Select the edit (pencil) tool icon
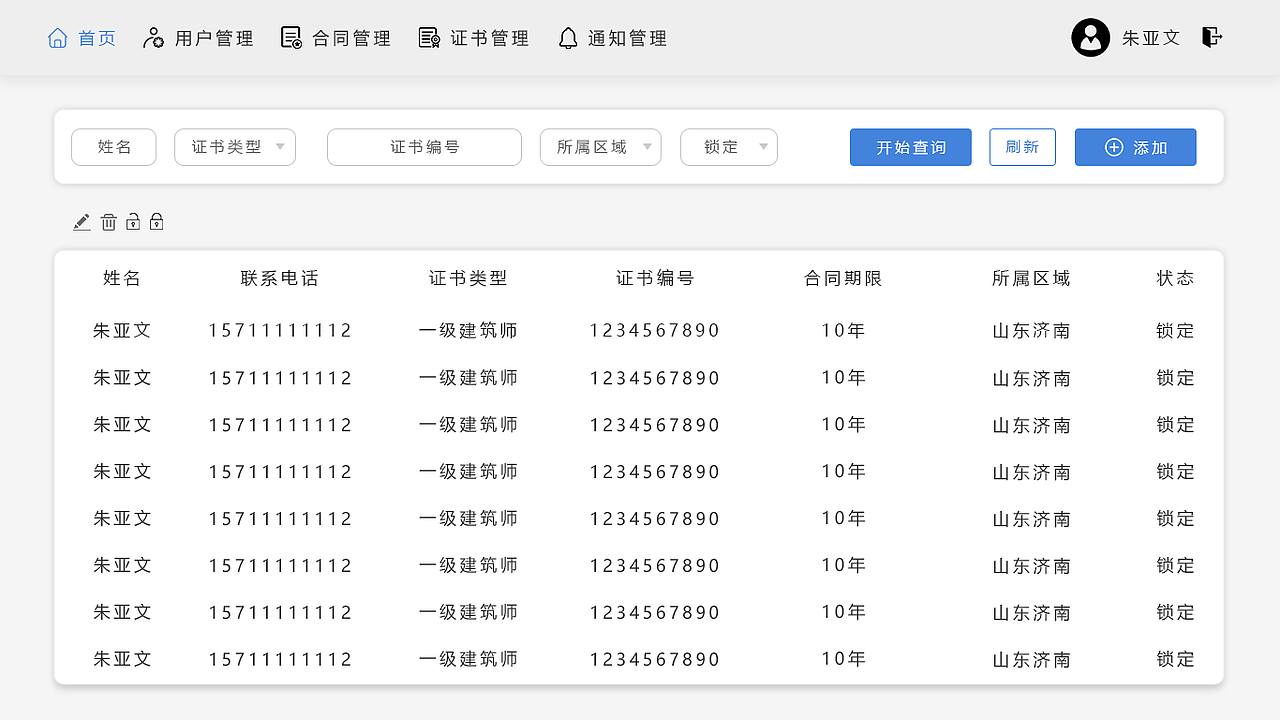 pos(81,221)
